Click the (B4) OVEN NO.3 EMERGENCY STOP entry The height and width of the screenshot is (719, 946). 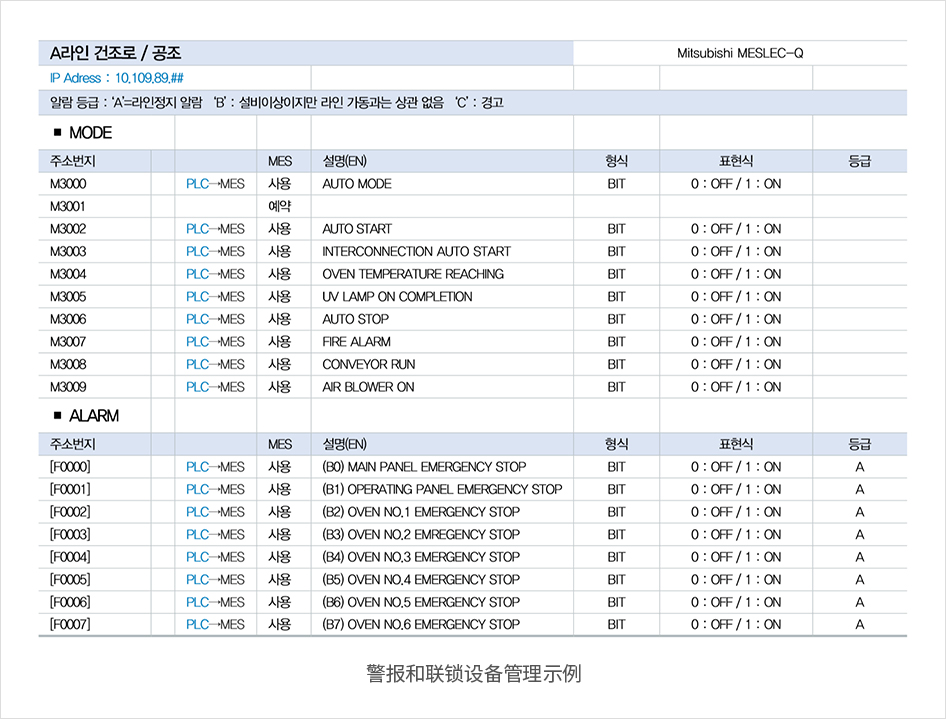pos(420,557)
